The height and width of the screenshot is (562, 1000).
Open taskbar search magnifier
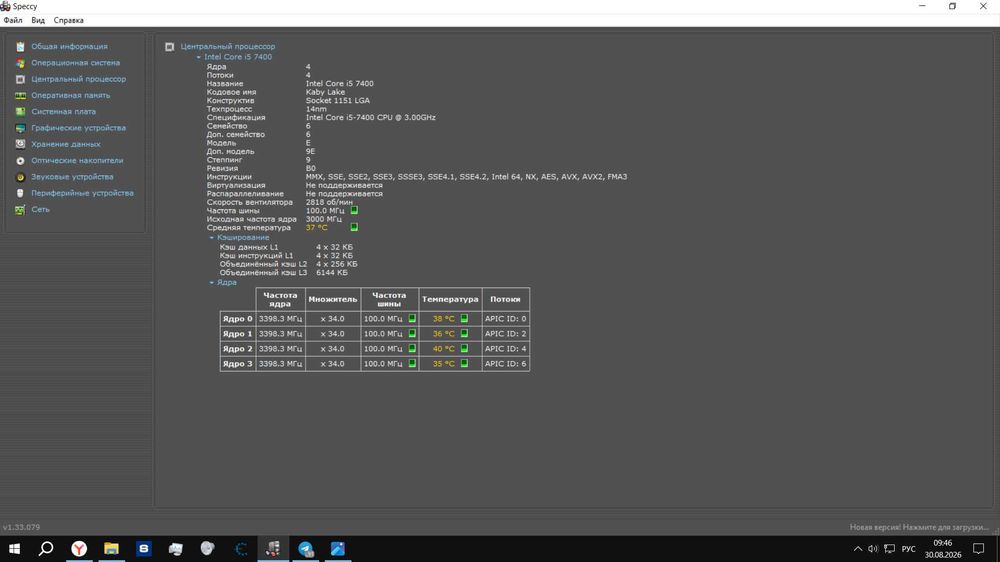pyautogui.click(x=46, y=549)
